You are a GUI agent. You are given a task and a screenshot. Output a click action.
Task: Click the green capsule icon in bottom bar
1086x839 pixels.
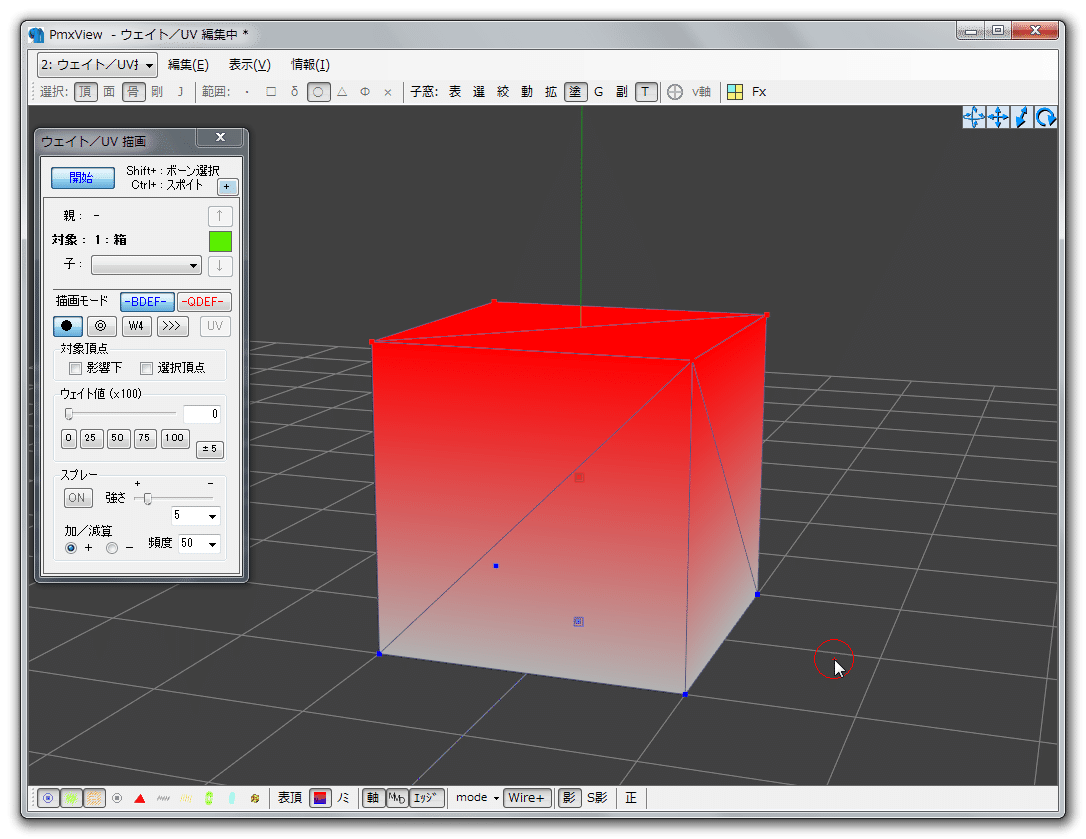tap(208, 798)
